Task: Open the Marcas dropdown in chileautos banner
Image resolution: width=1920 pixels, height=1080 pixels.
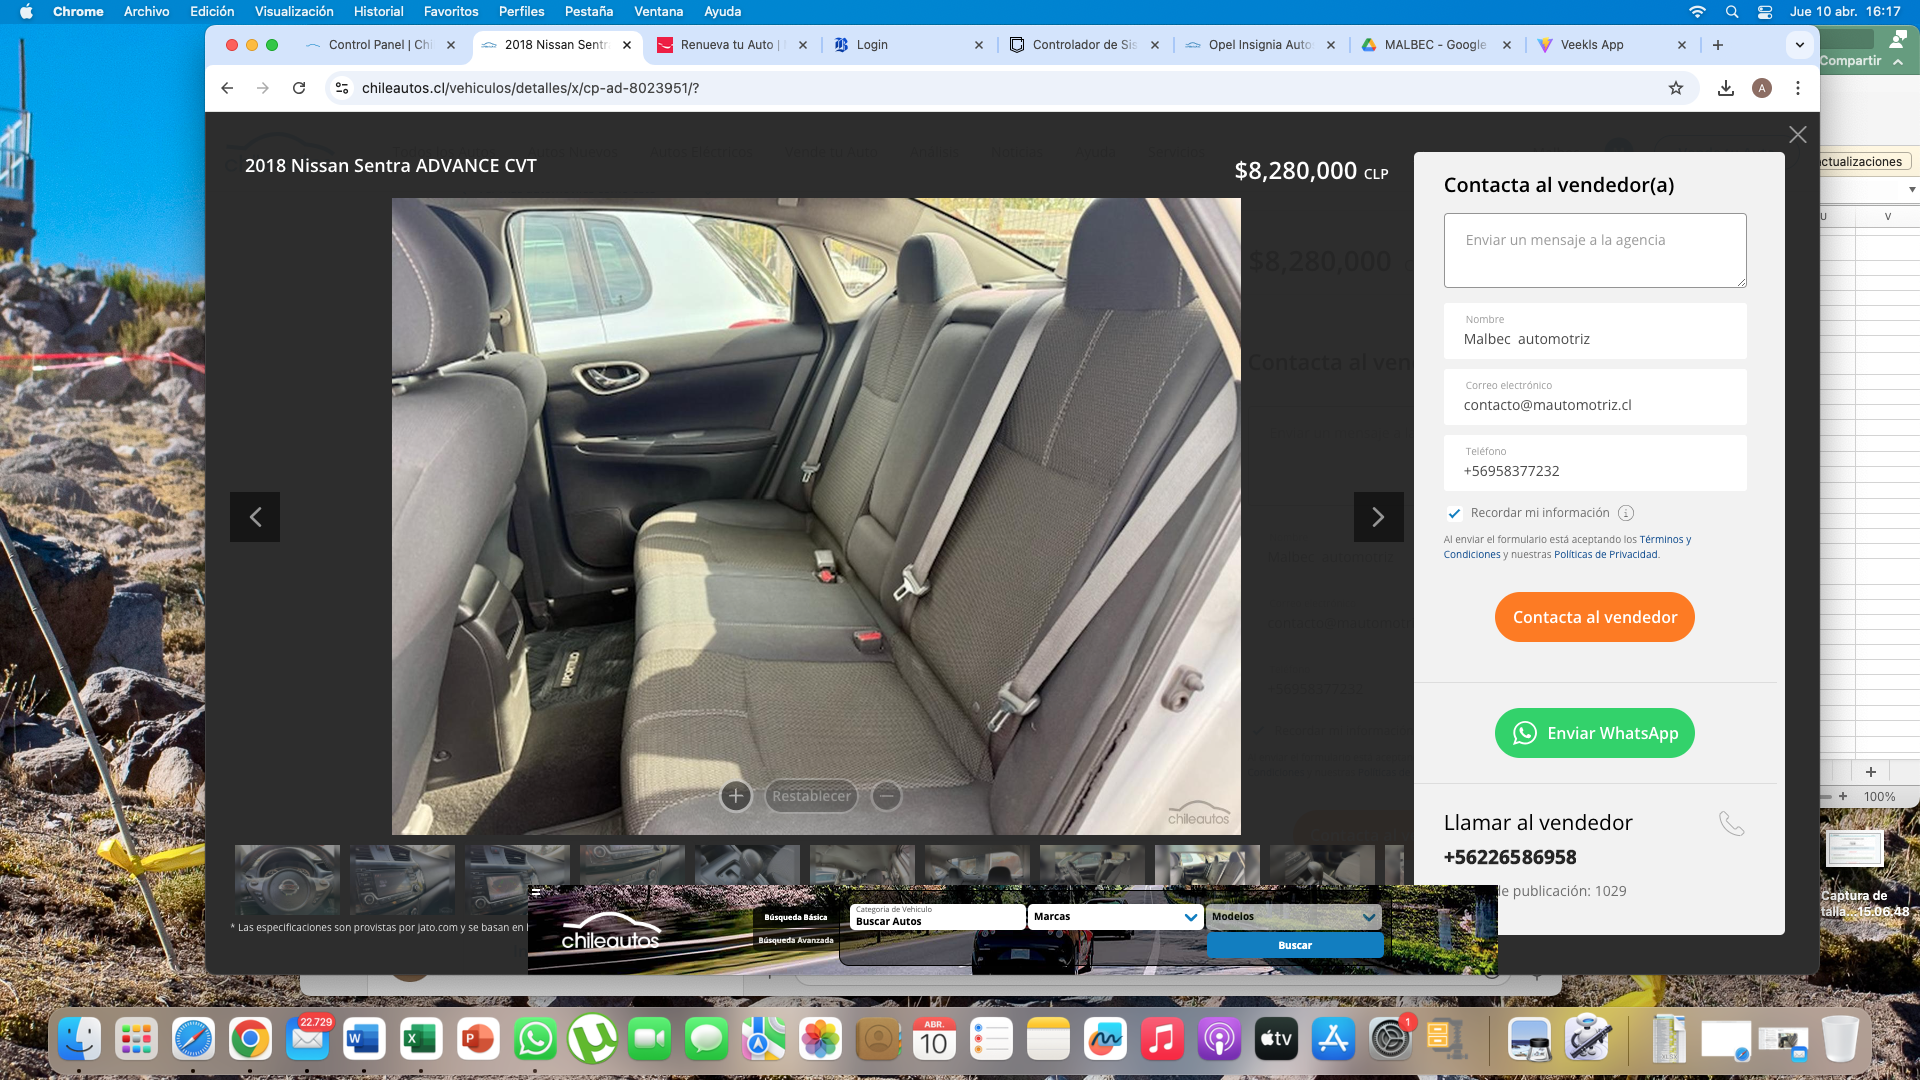Action: click(x=1115, y=917)
